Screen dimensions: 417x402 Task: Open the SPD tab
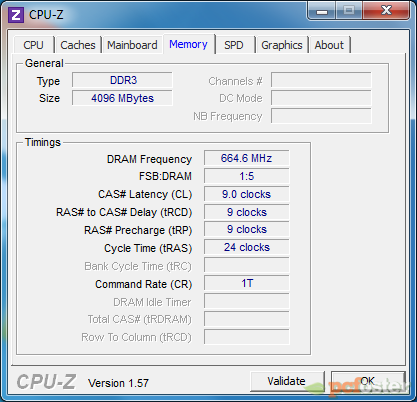(x=234, y=45)
